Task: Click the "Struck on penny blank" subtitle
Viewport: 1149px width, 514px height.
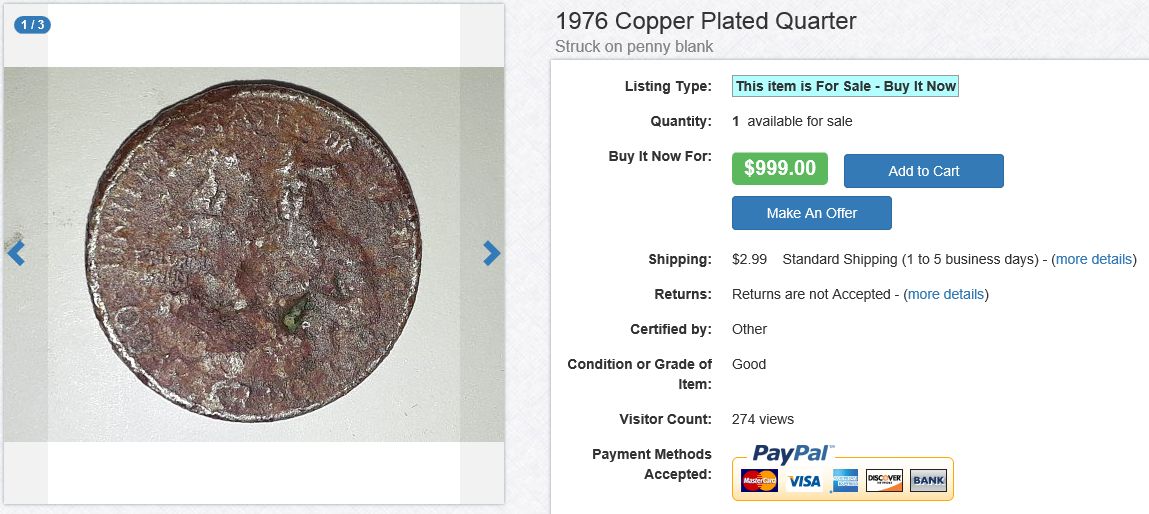Action: pos(634,47)
